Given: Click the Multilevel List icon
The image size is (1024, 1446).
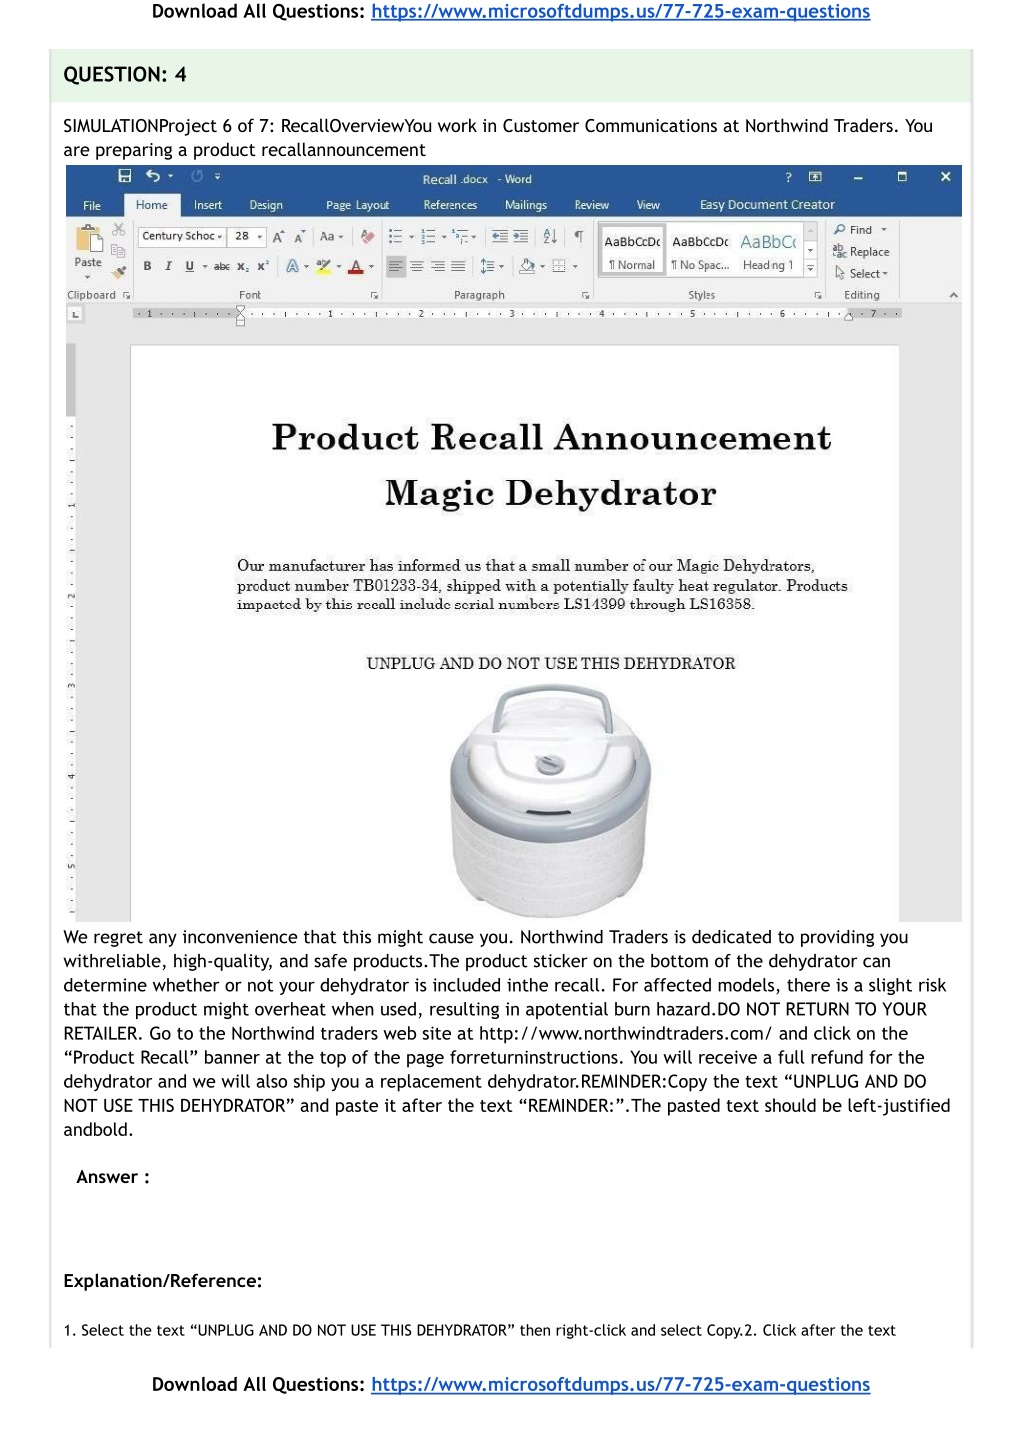Looking at the screenshot, I should click(461, 236).
